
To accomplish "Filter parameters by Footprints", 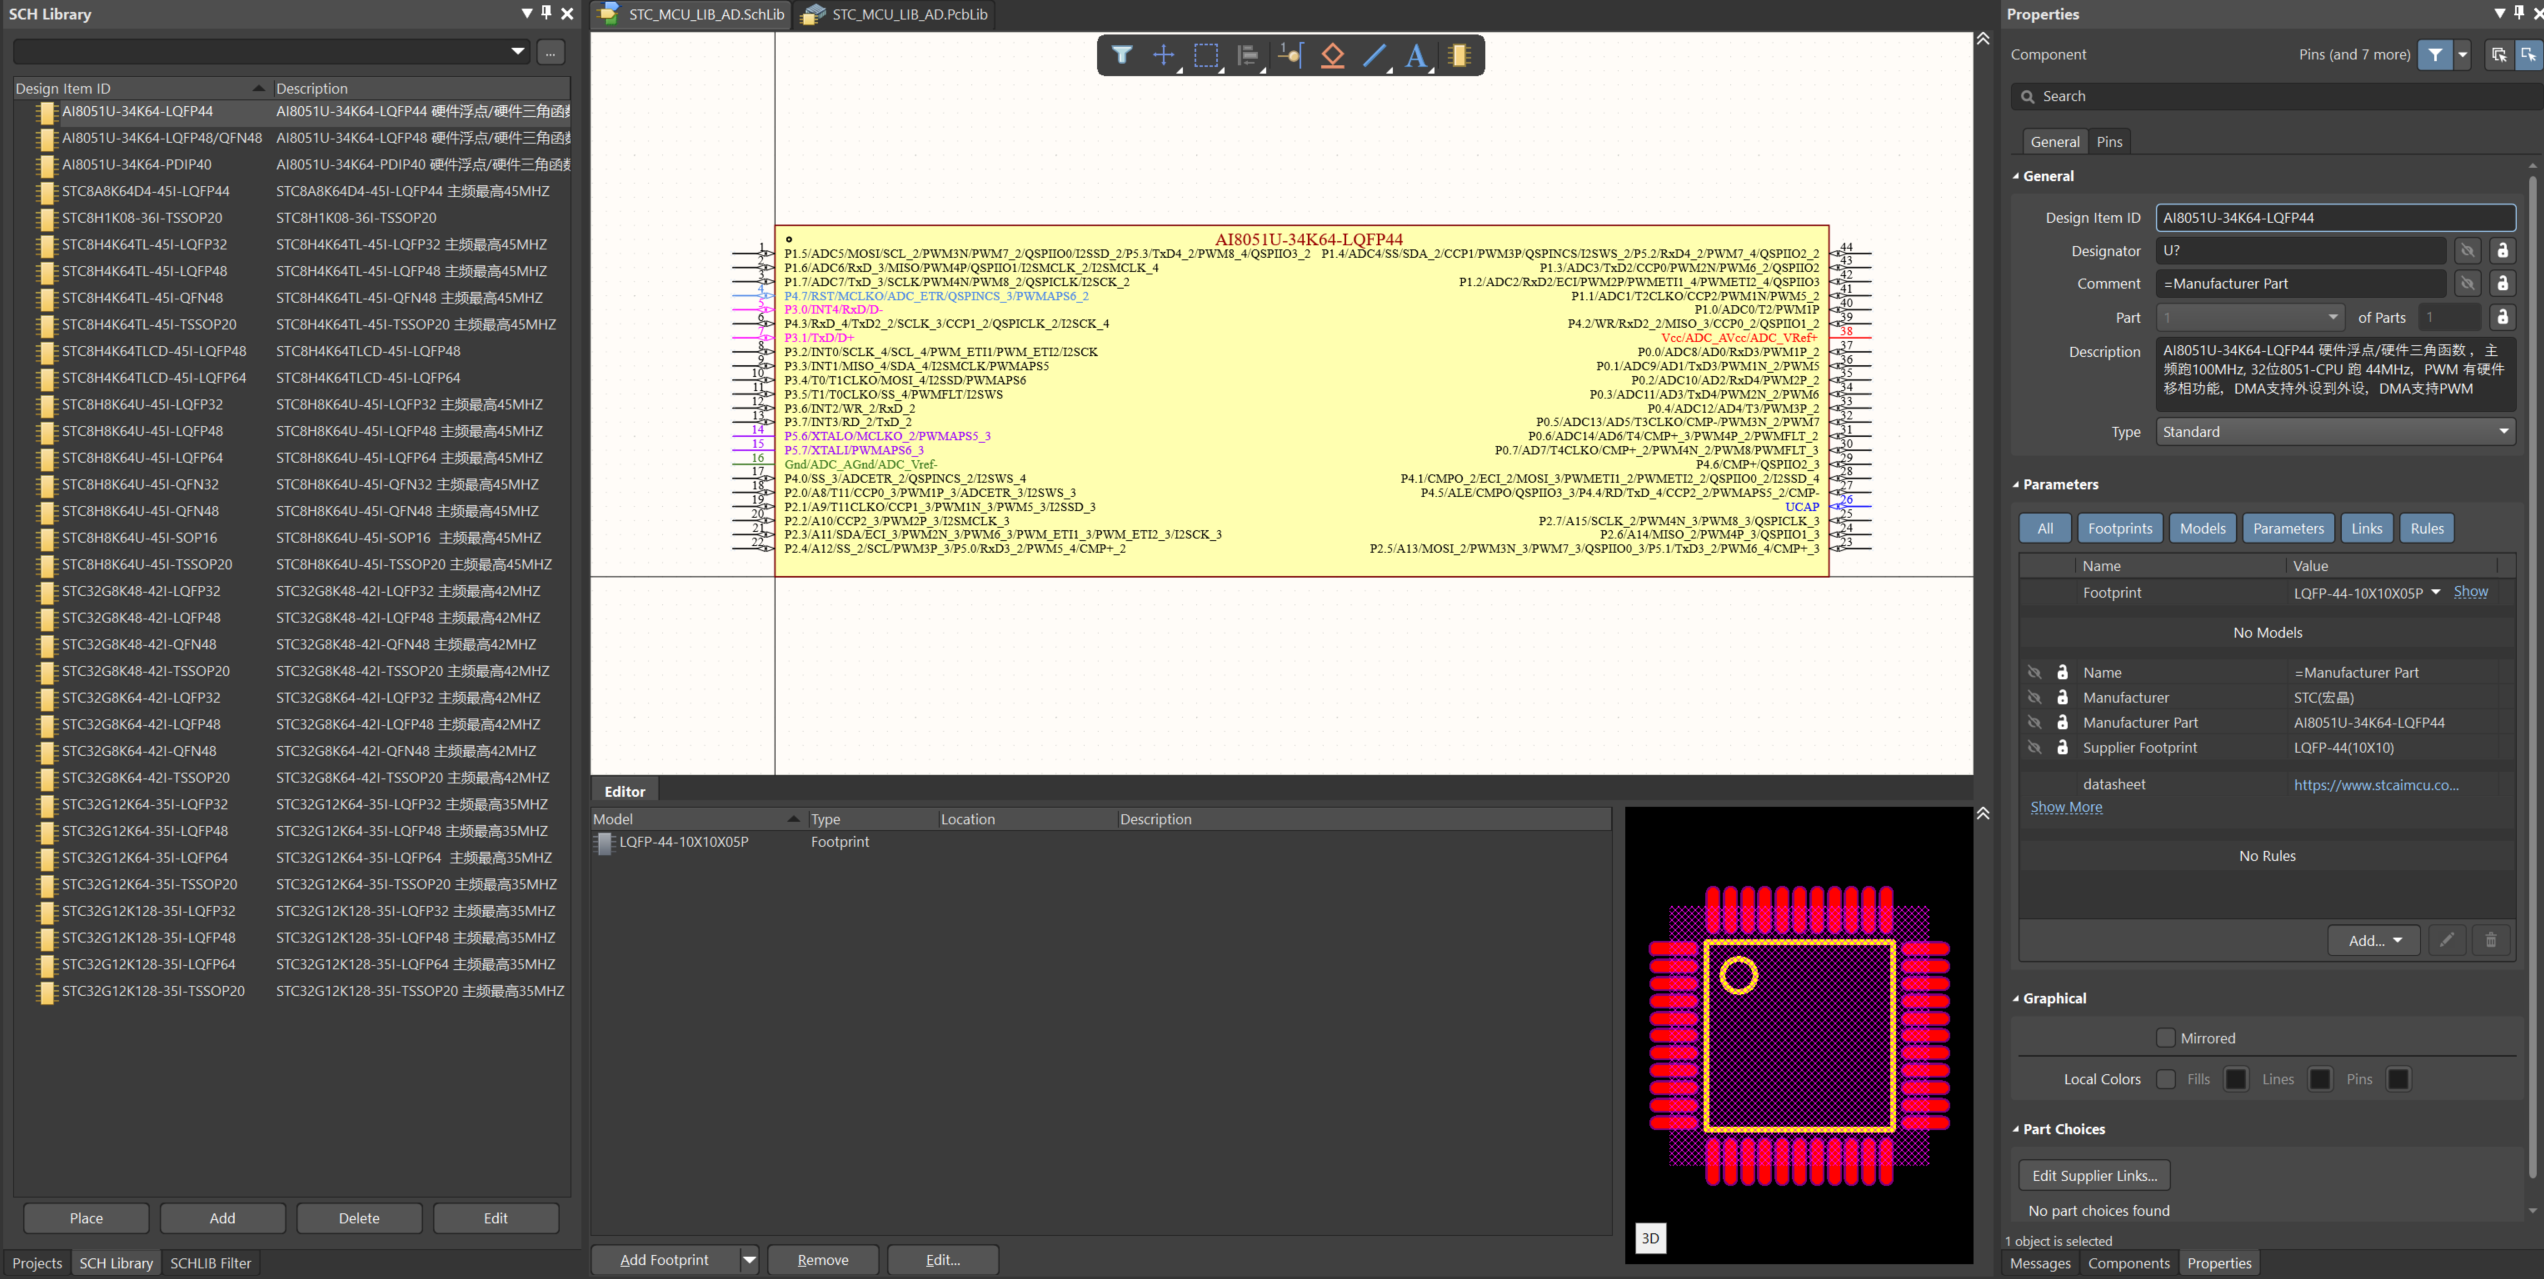I will click(2119, 529).
